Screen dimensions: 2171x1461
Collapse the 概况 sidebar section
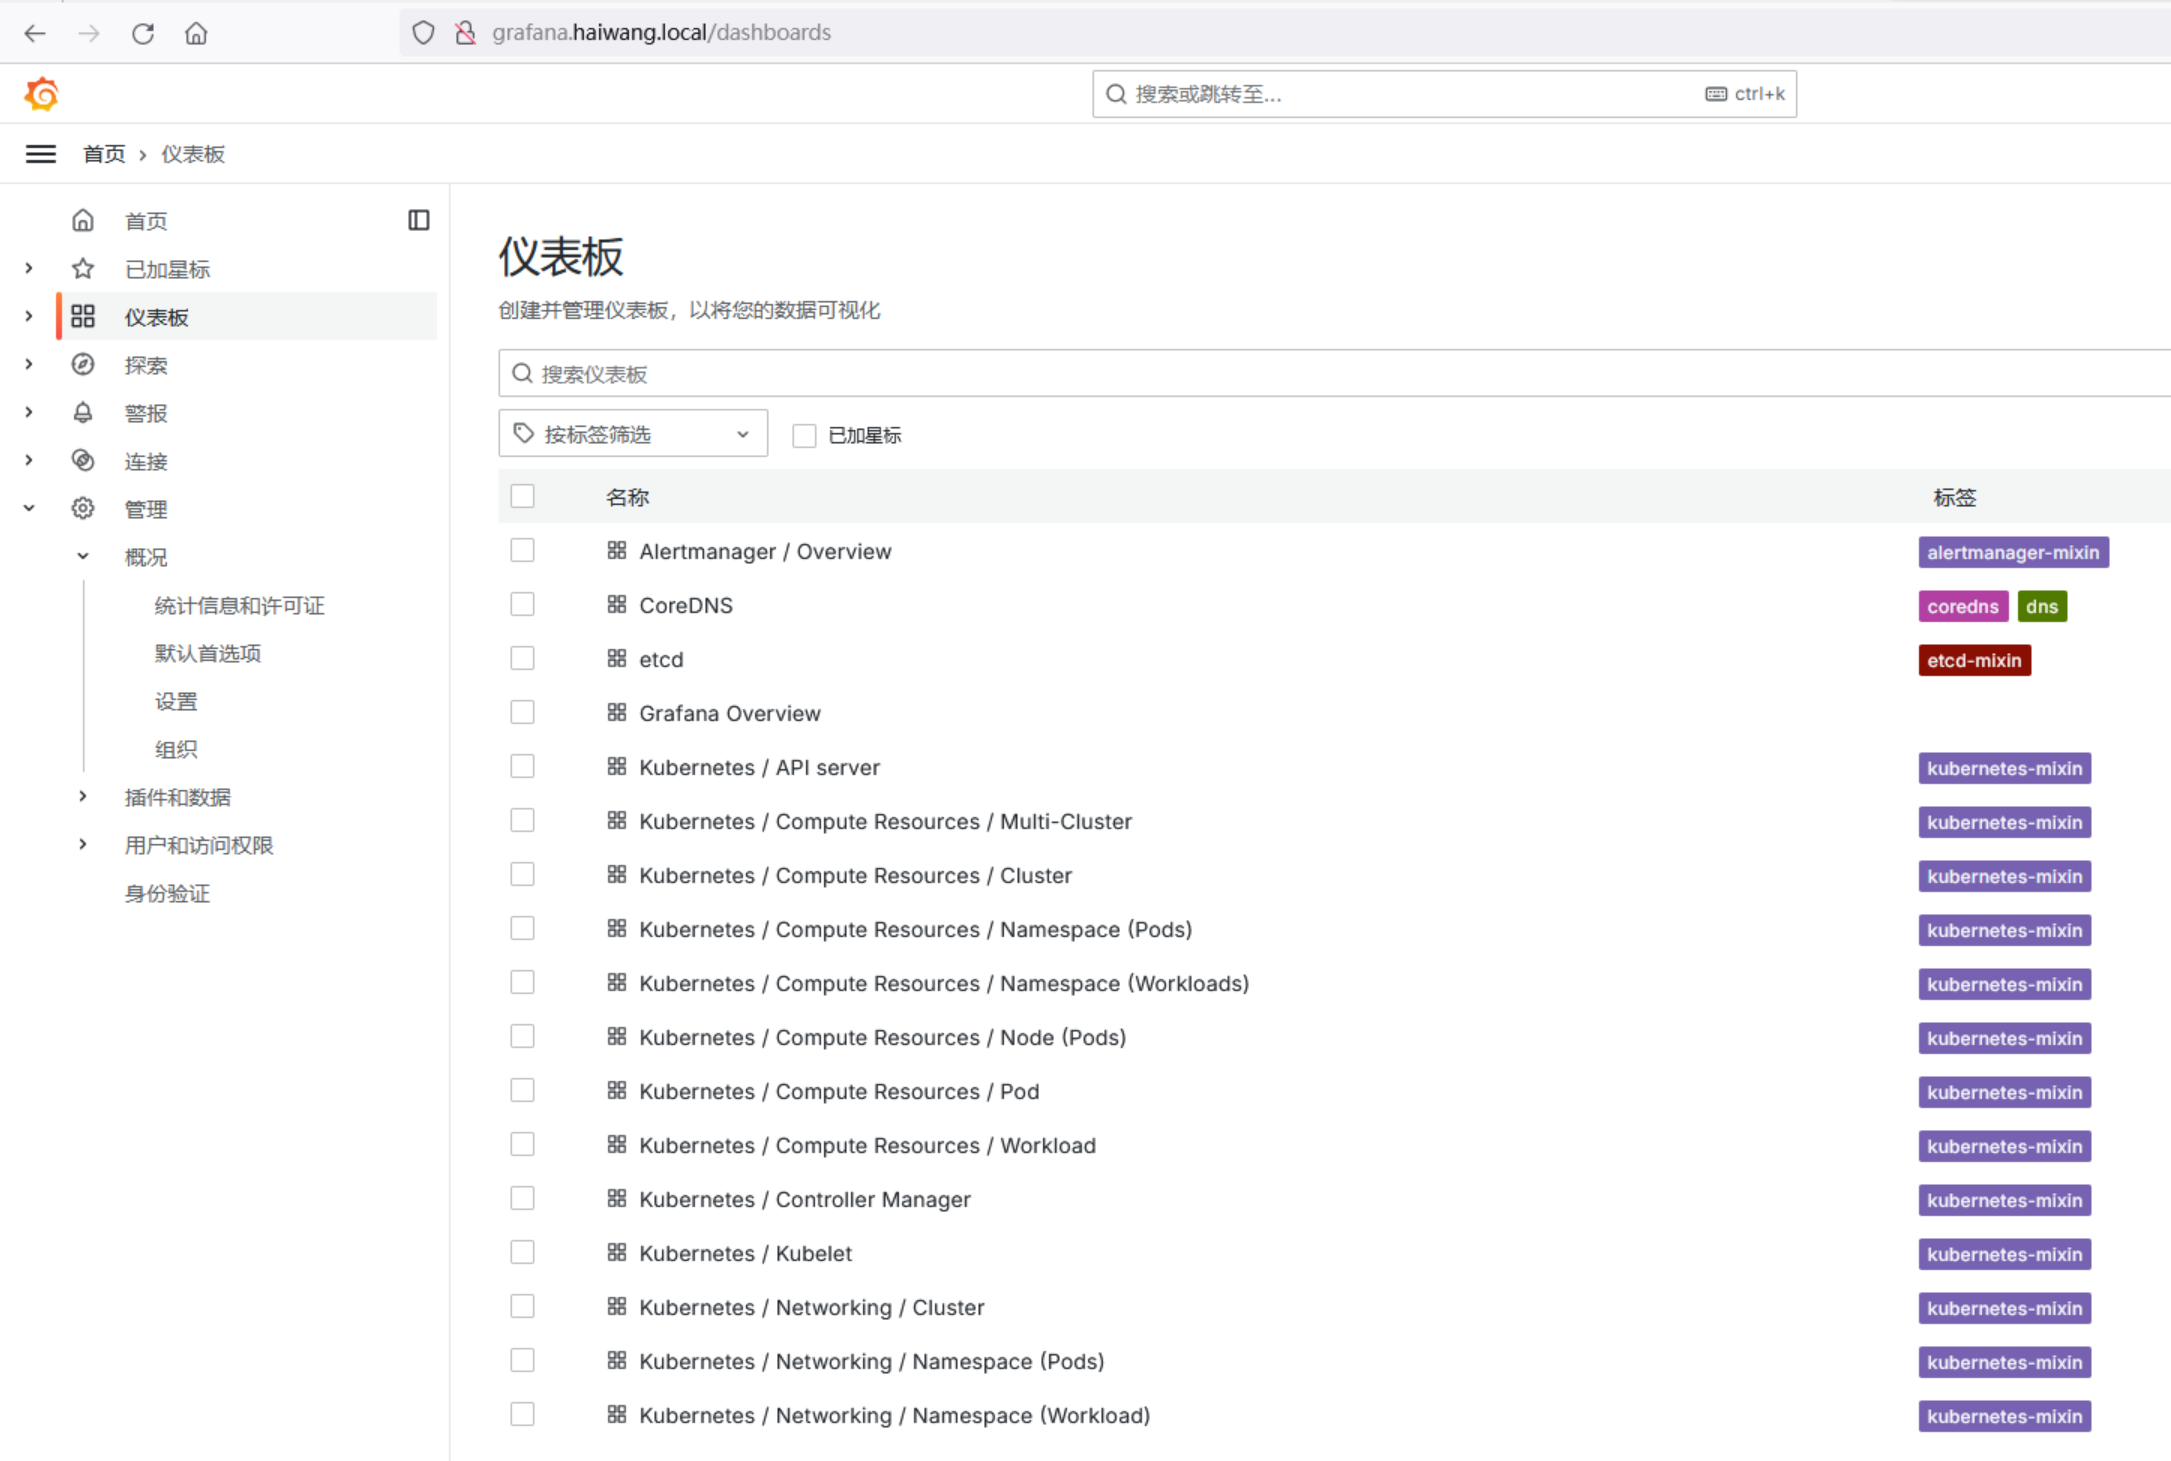(x=82, y=557)
